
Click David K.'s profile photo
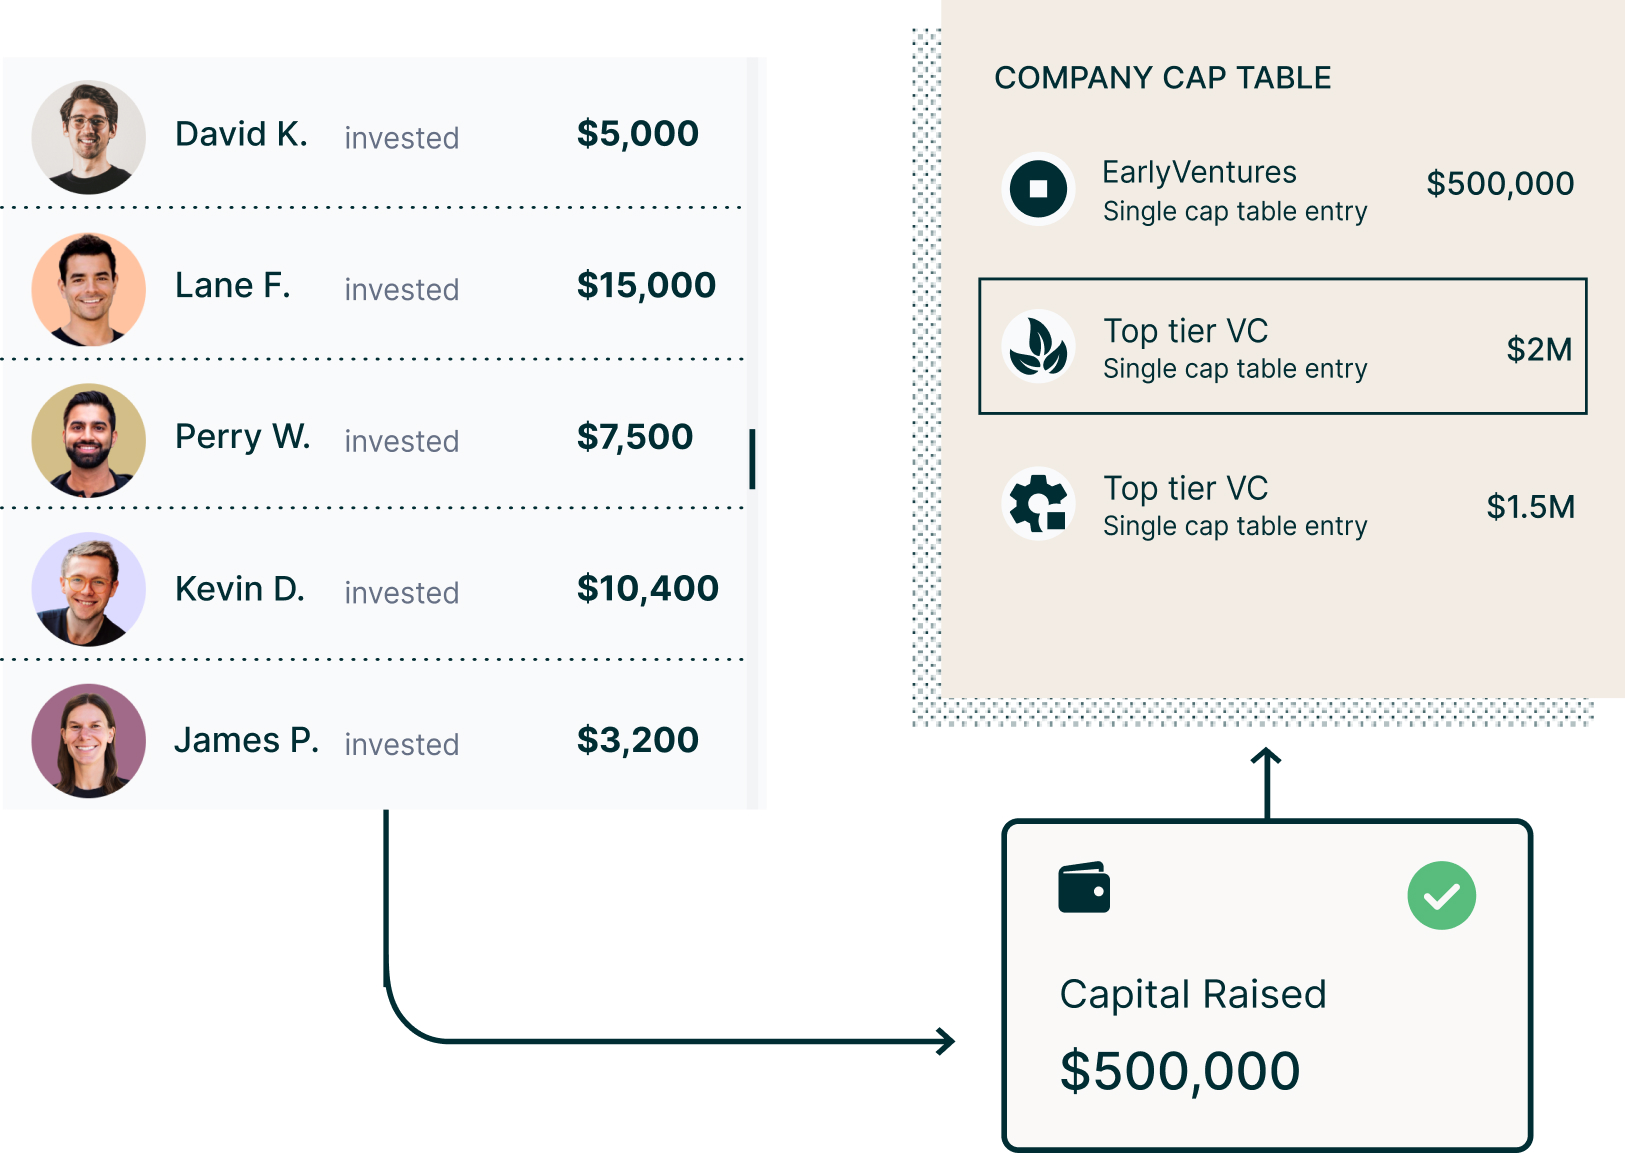89,137
